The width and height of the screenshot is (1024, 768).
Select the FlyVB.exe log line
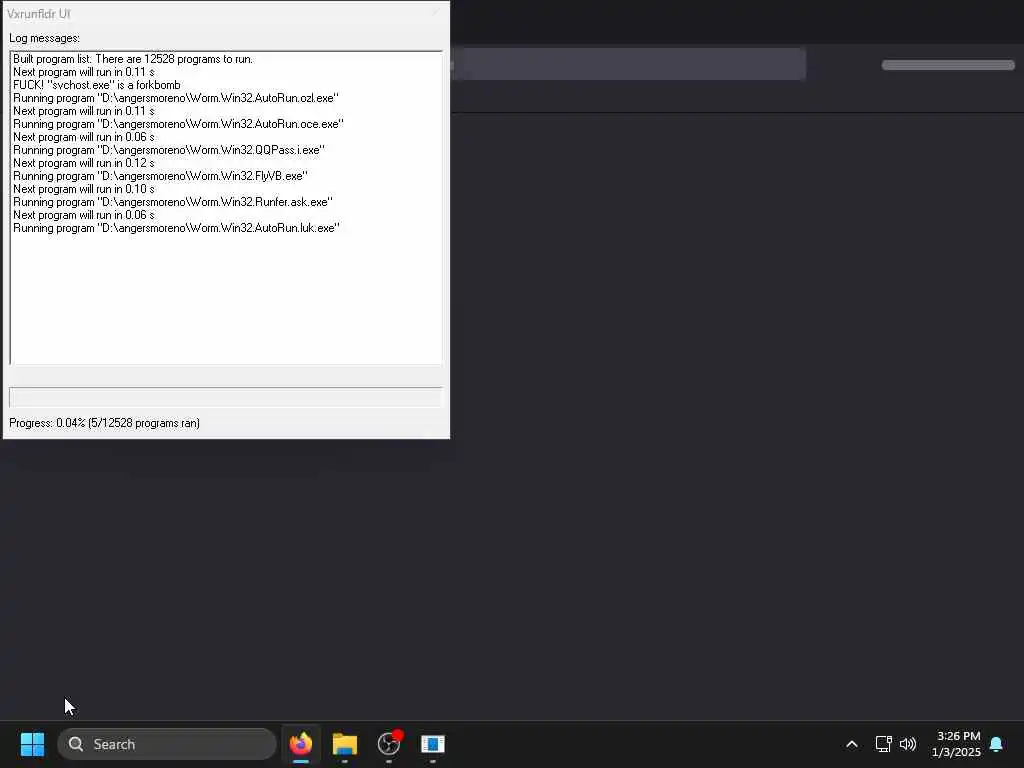click(160, 176)
